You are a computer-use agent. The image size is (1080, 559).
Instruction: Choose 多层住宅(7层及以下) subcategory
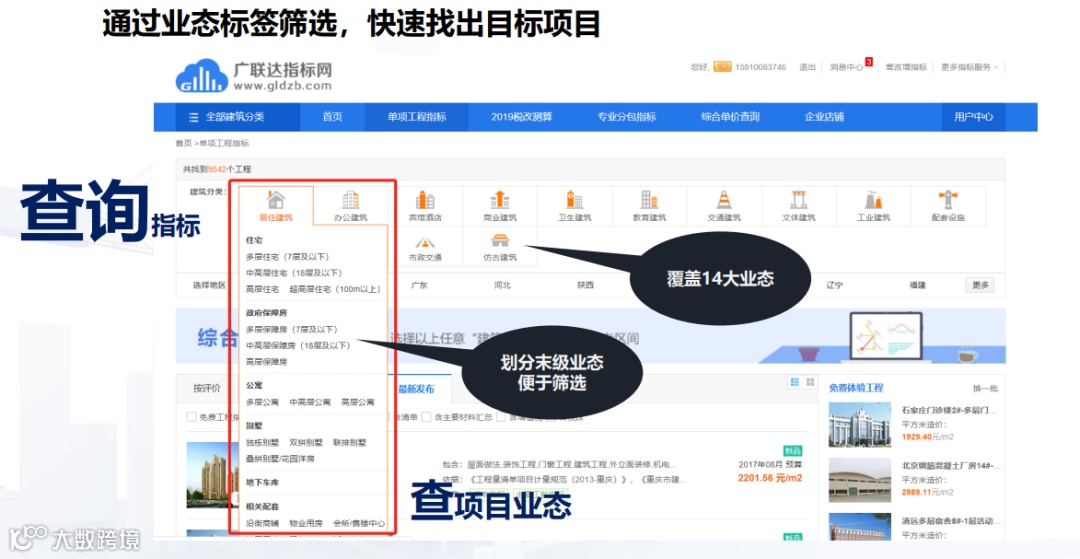(290, 257)
